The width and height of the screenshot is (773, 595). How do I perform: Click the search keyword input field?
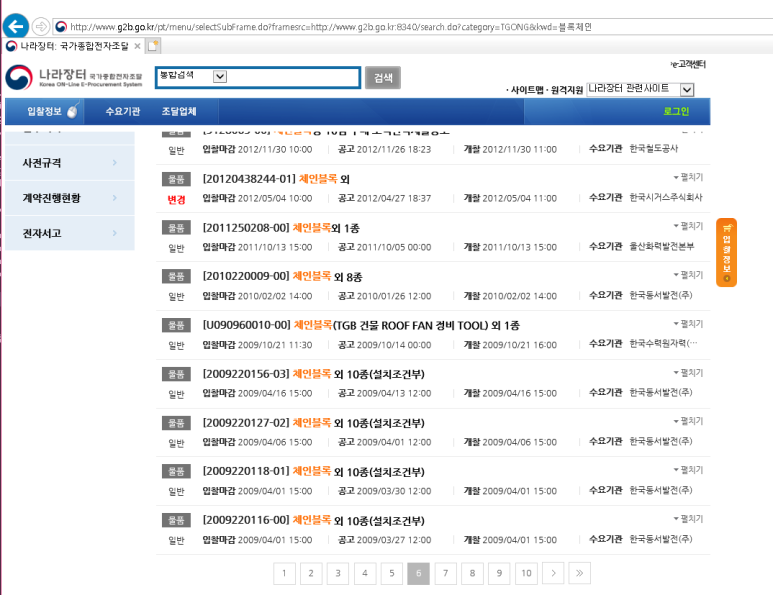[x=292, y=77]
